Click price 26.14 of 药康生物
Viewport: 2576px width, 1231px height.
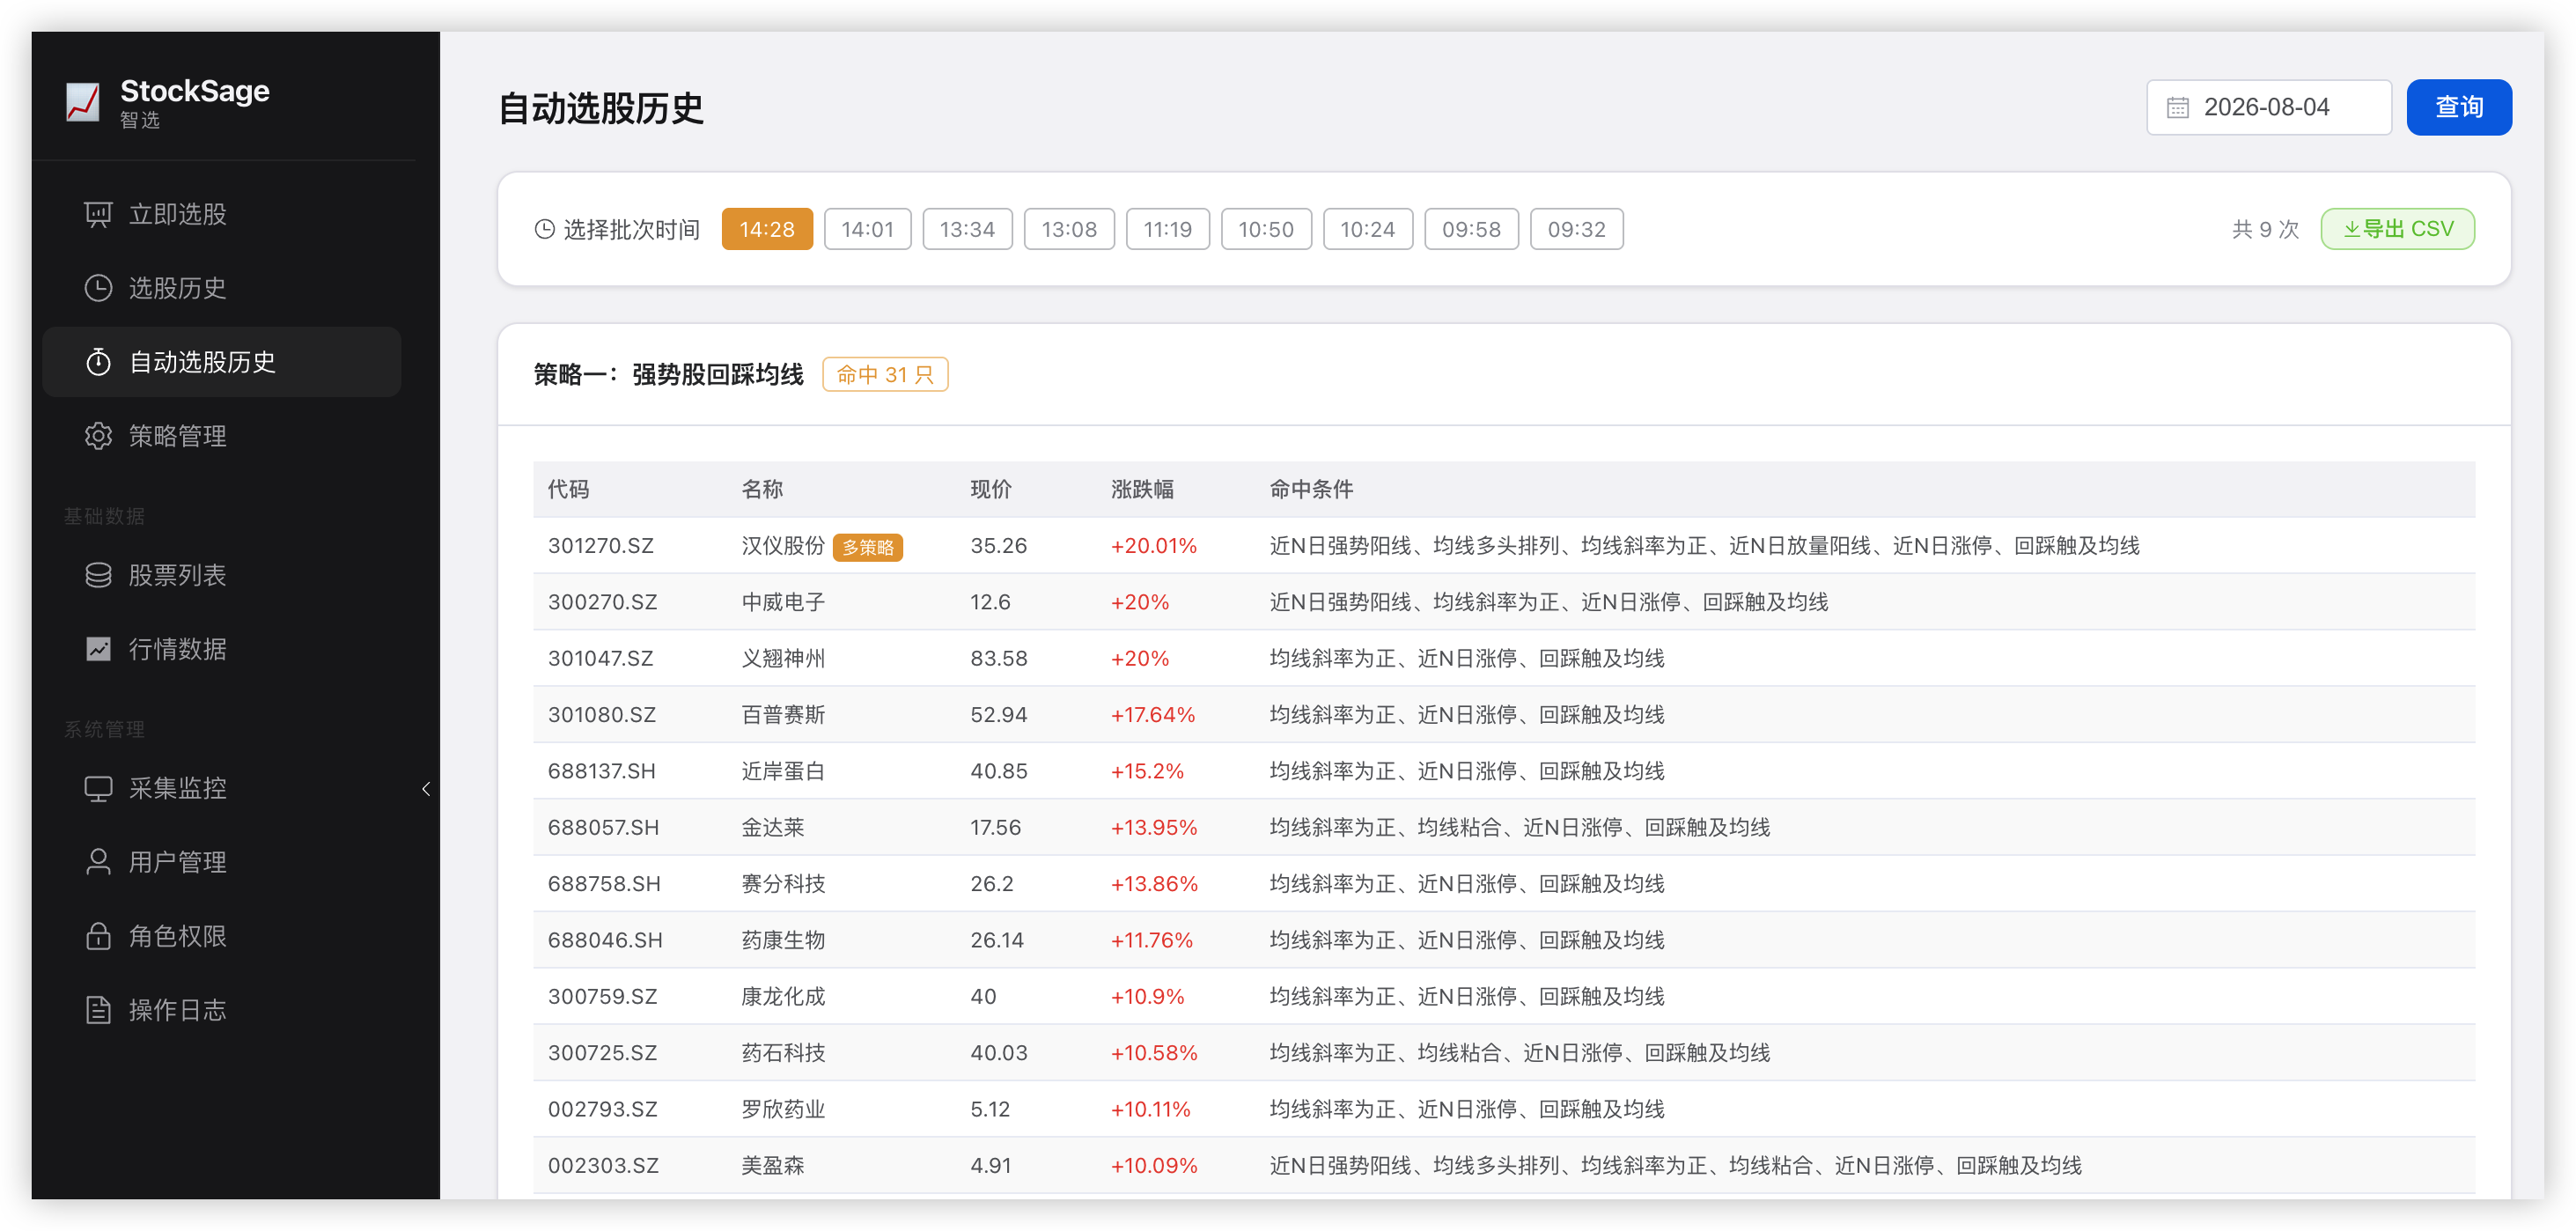(x=996, y=940)
